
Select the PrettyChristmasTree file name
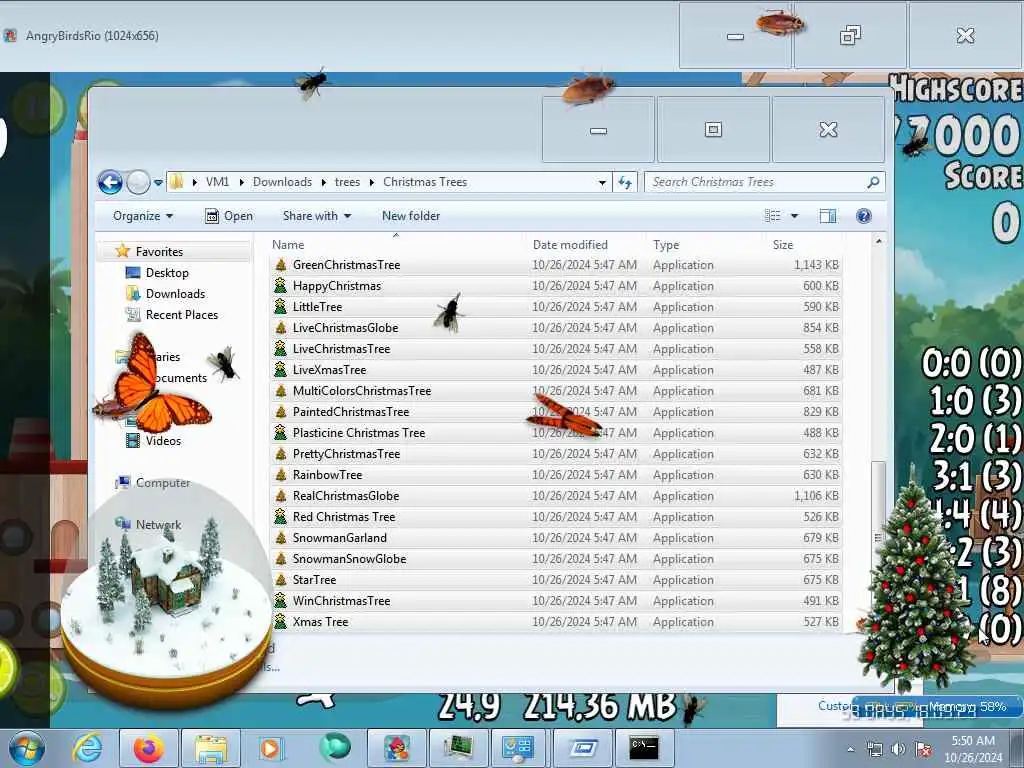click(346, 453)
